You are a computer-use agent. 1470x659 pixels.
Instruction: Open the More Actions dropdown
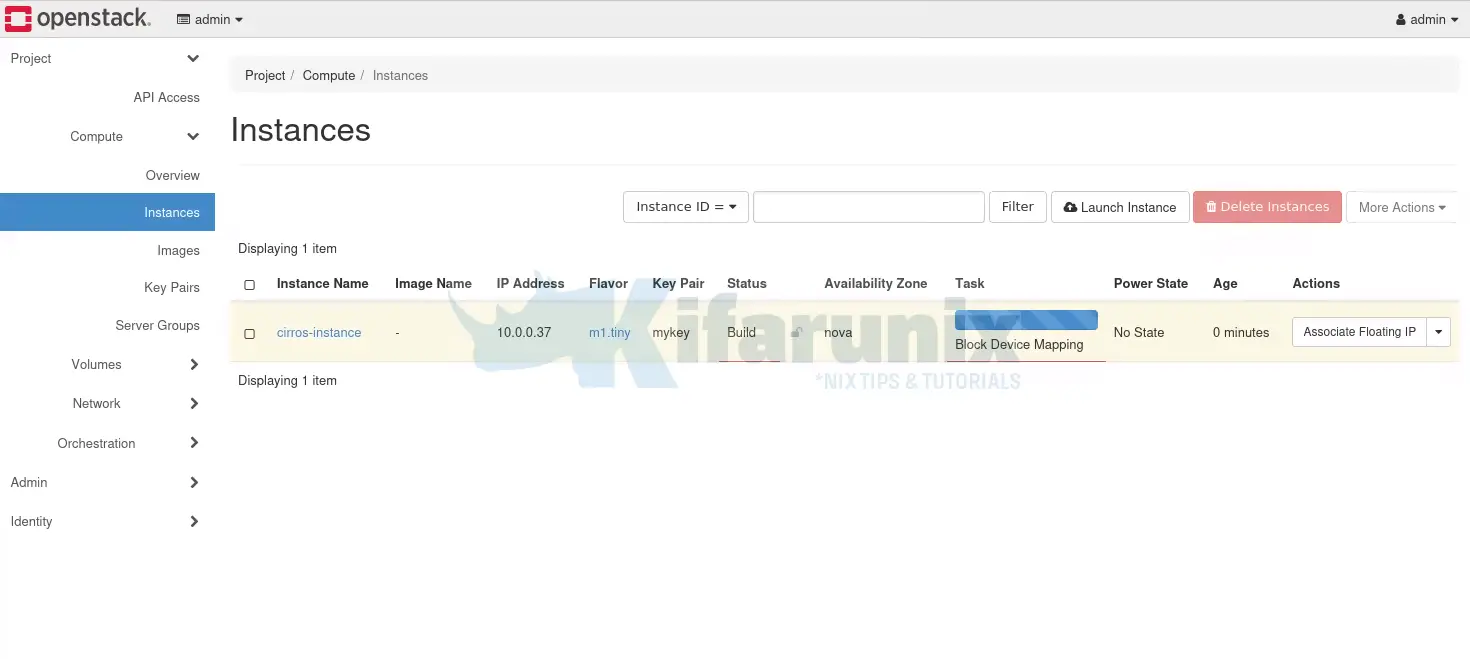point(1402,207)
